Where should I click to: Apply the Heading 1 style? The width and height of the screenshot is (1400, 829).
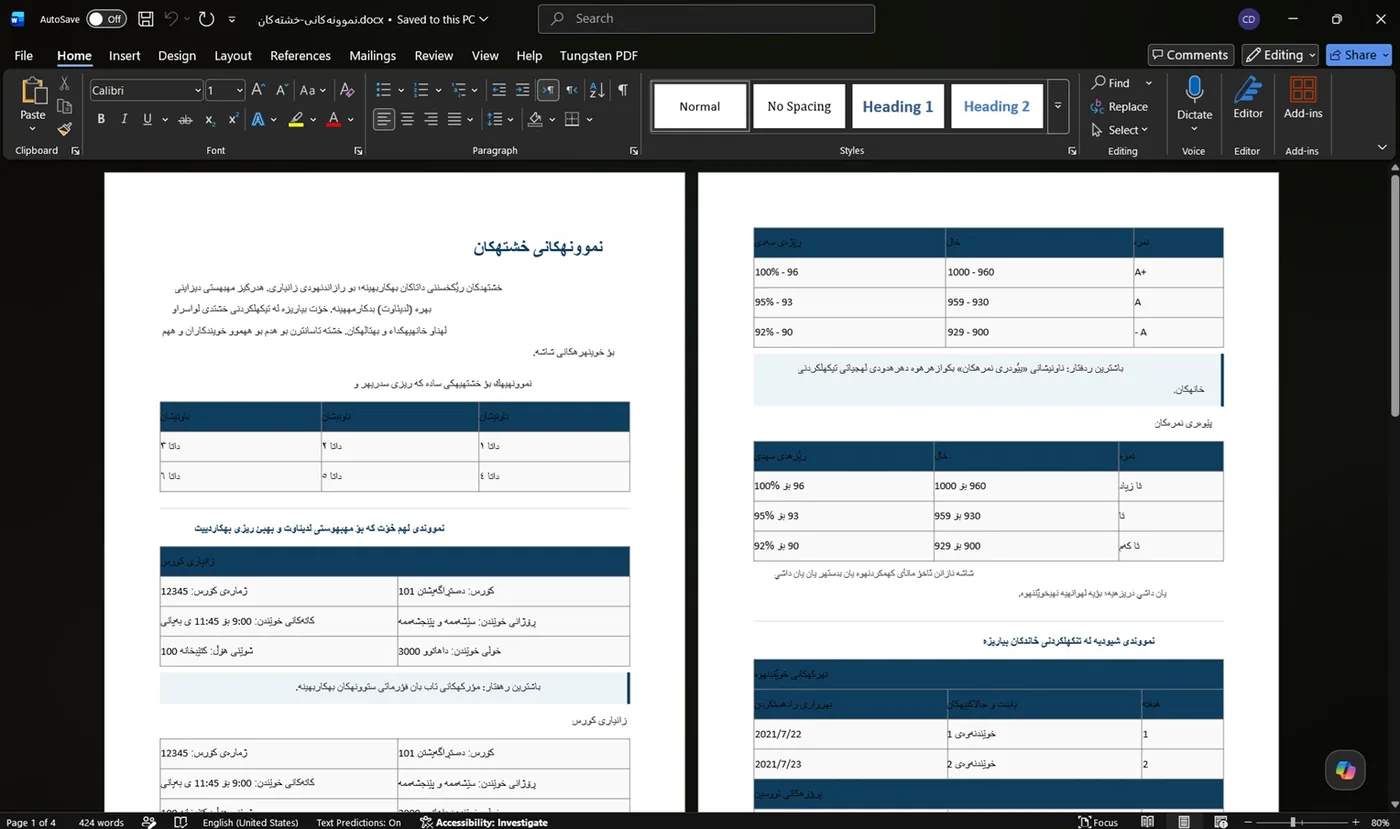[897, 106]
